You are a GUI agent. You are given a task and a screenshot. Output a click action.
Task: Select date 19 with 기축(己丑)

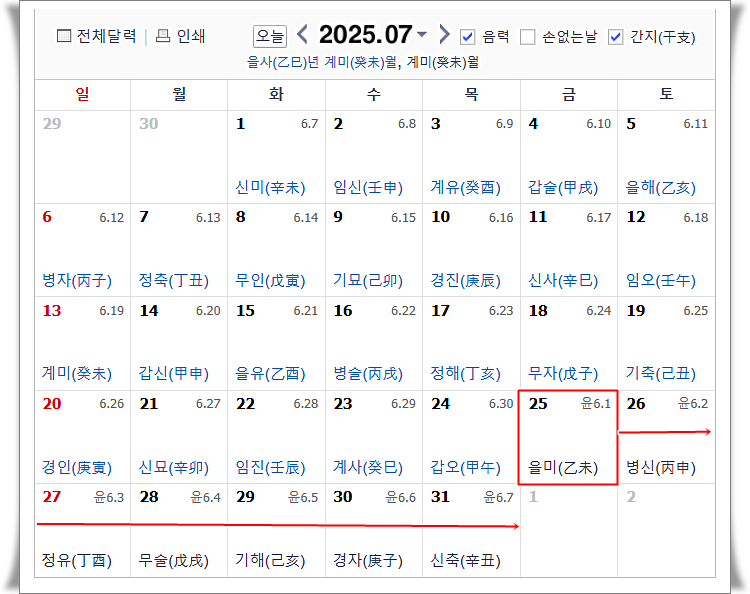click(666, 343)
